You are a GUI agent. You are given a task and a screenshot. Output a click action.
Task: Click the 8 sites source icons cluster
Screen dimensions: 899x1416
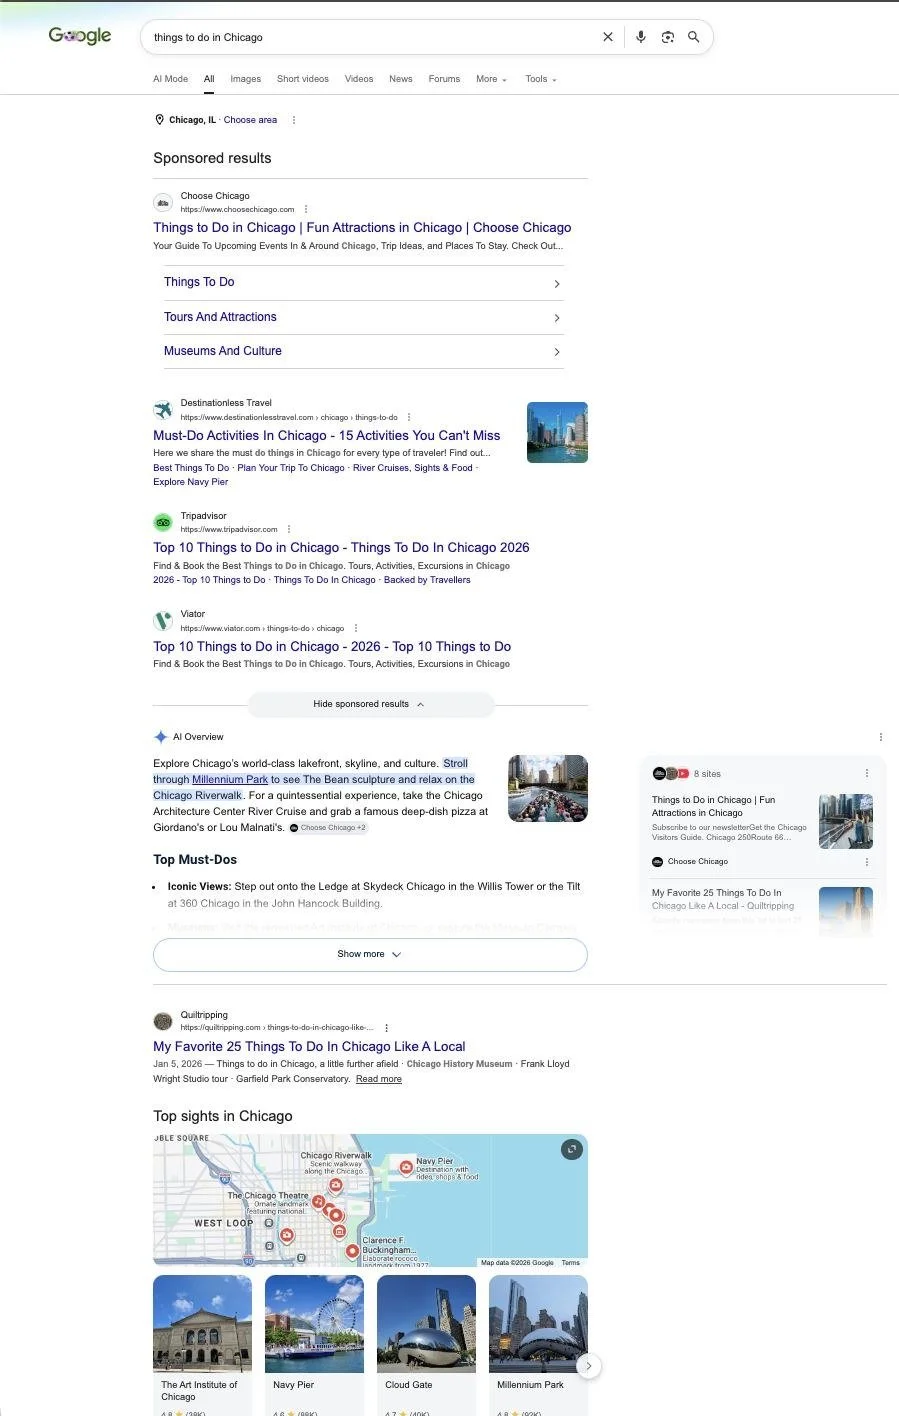[671, 773]
